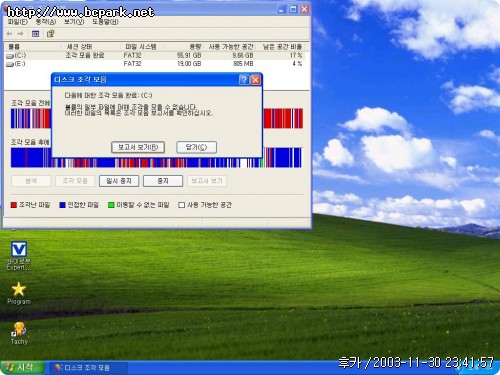The image size is (500, 375).
Task: Click the greyed 보고서 보기 button below map
Action: coord(207,181)
